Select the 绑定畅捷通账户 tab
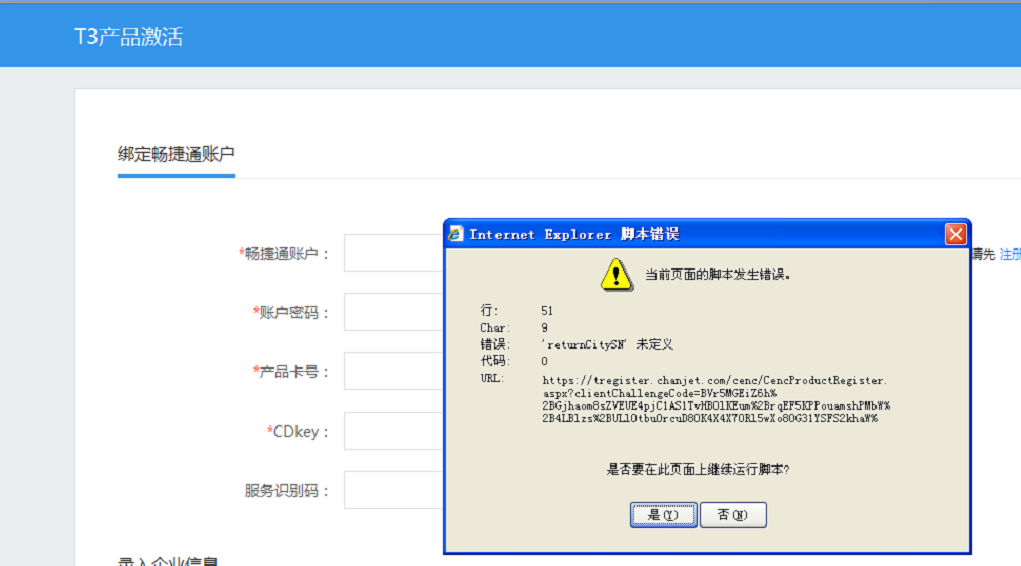 pyautogui.click(x=176, y=154)
